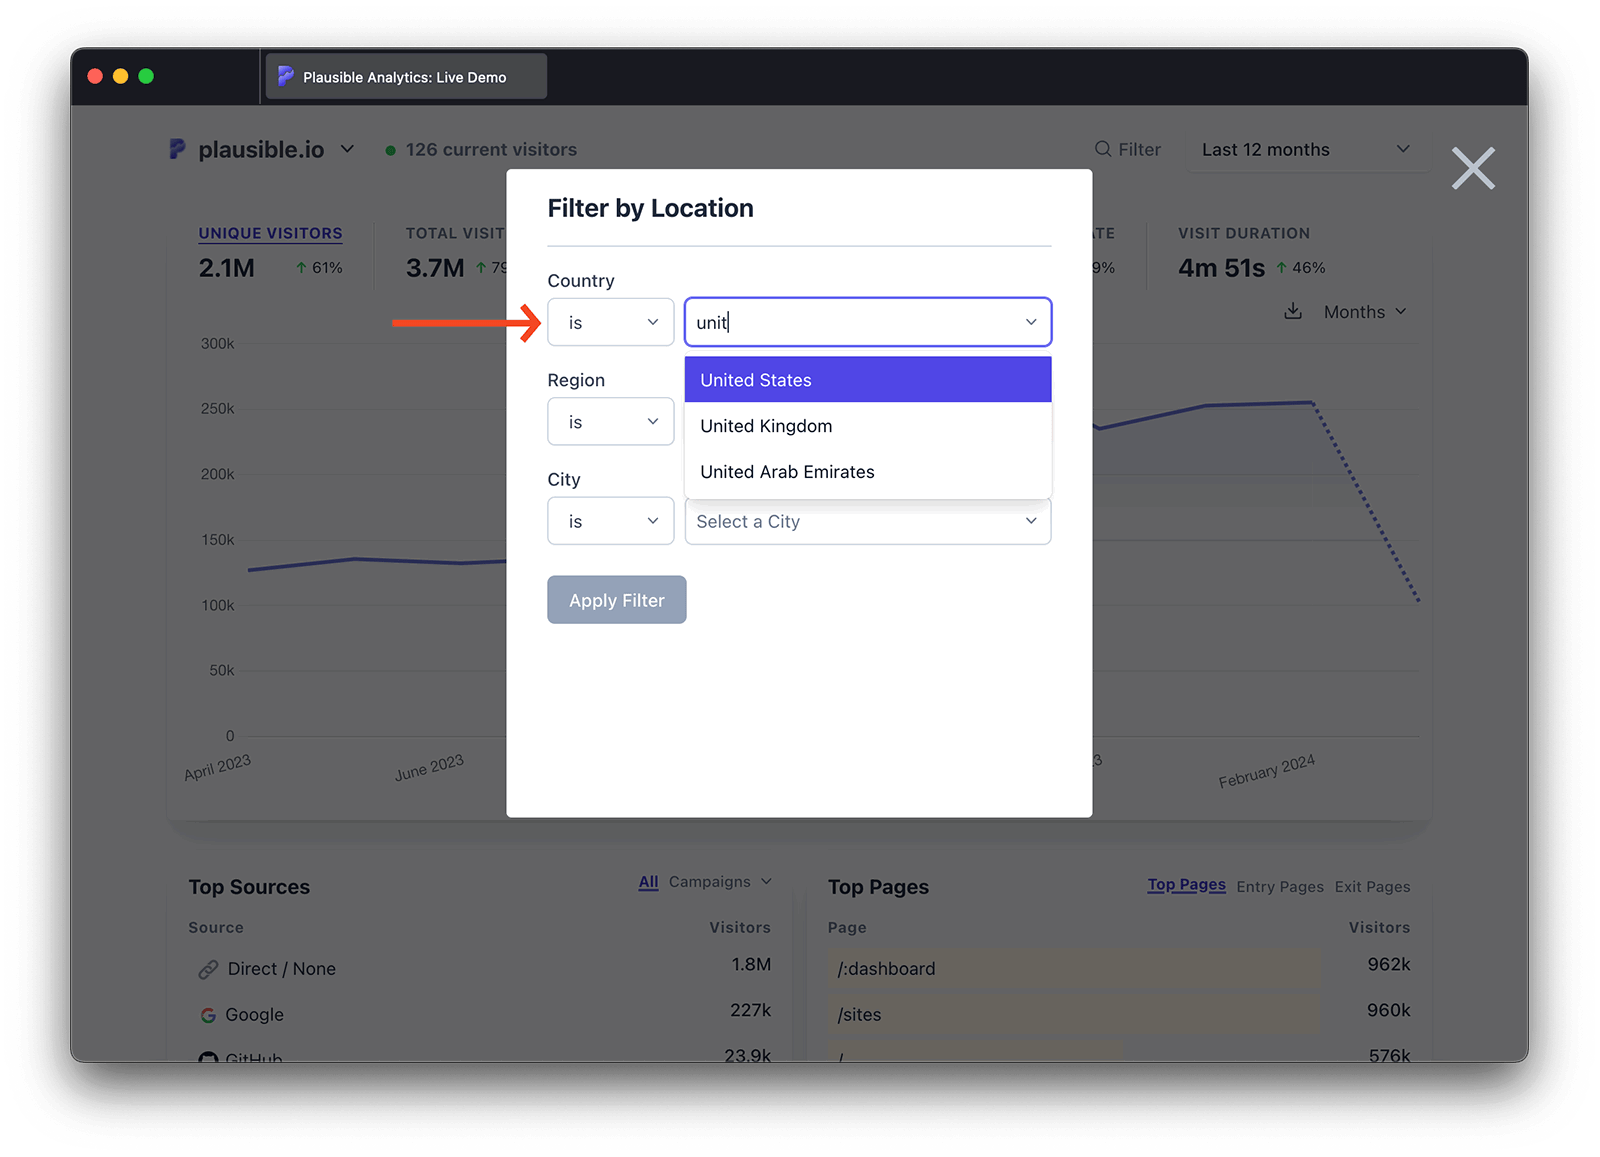
Task: Open the /:dashboard page in Top Pages
Action: (886, 968)
